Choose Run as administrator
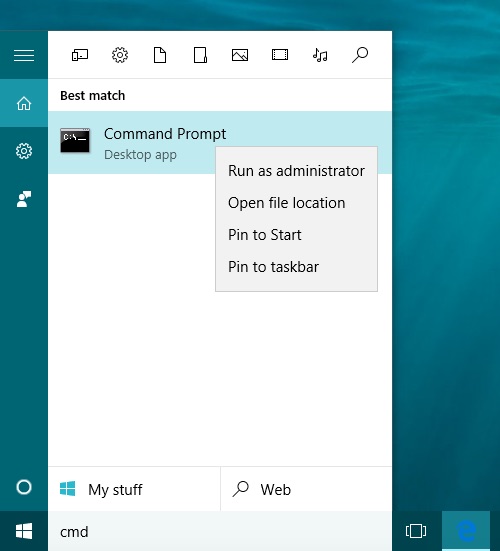The image size is (500, 551). coord(296,171)
